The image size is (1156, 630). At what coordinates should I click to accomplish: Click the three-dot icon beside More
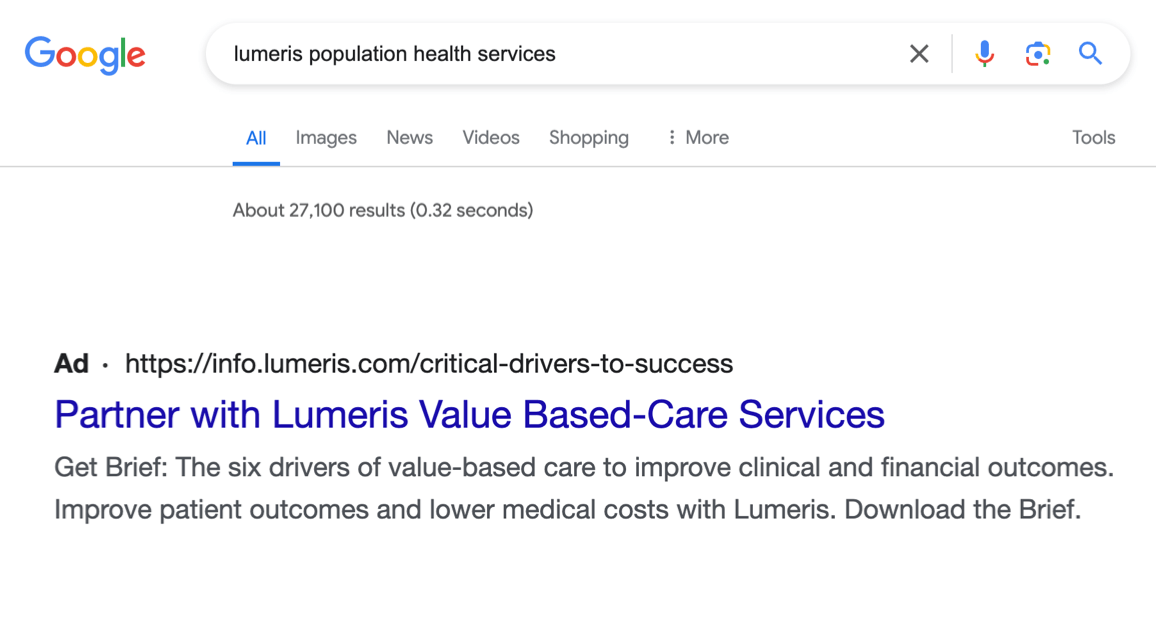pos(671,138)
